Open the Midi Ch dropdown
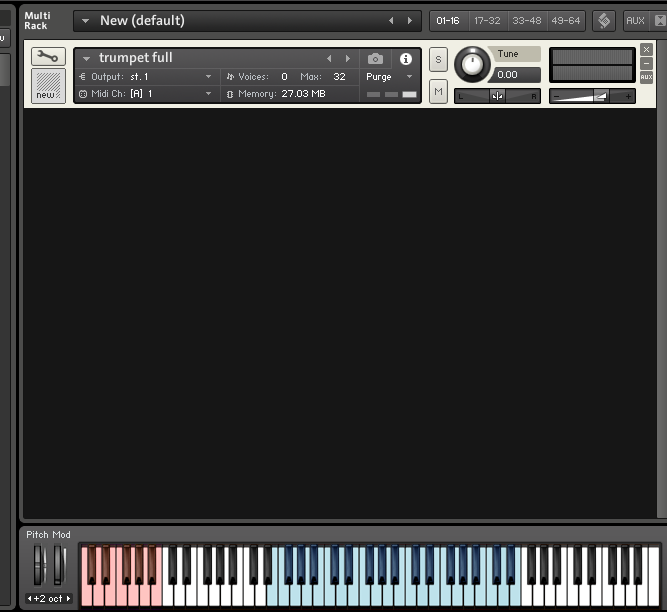The width and height of the screenshot is (667, 612). (x=208, y=94)
